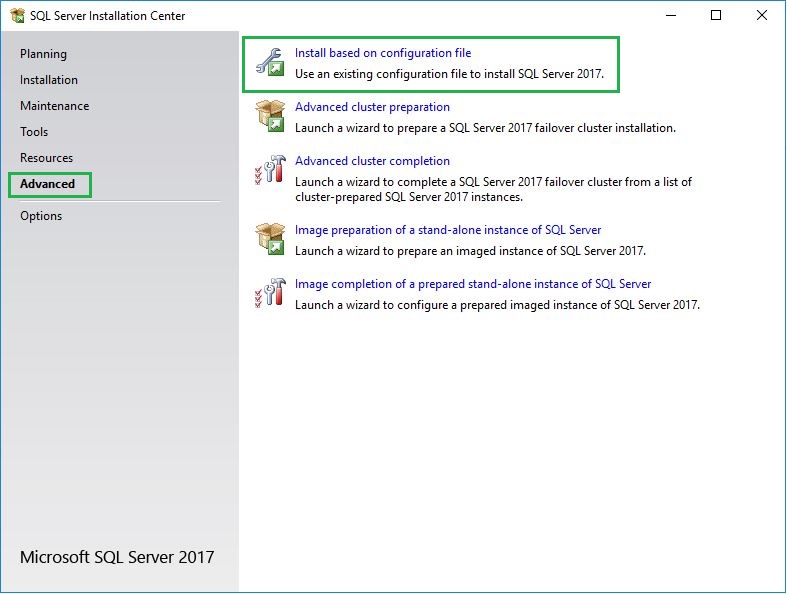787x594 pixels.
Task: Click 'prepare a SQL Server 2017 failover cluster' text
Action: (485, 128)
